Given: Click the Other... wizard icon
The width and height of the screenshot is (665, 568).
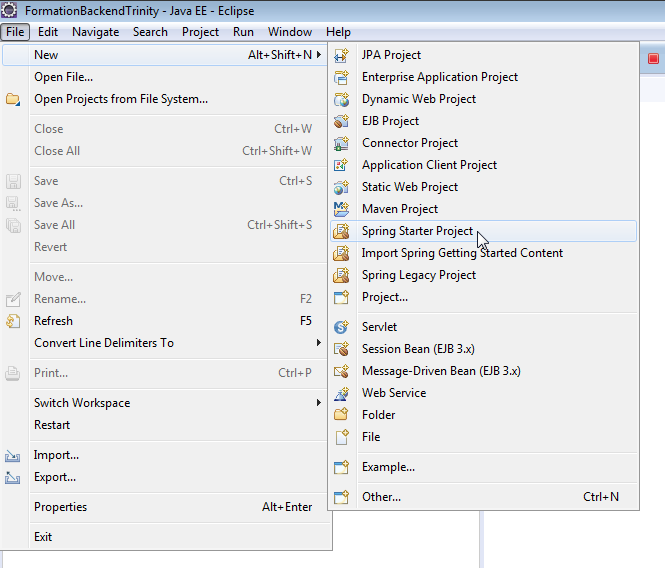Looking at the screenshot, I should point(341,497).
